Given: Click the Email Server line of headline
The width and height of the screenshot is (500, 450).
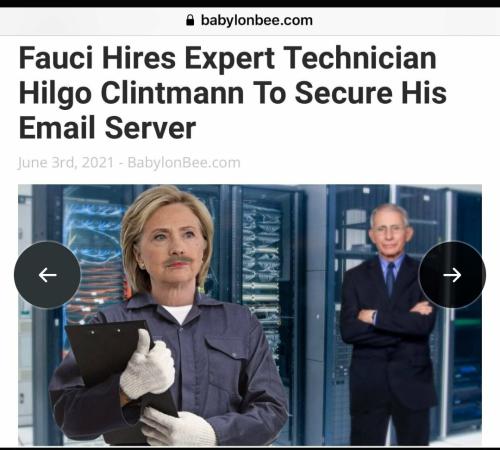Looking at the screenshot, I should [x=107, y=128].
